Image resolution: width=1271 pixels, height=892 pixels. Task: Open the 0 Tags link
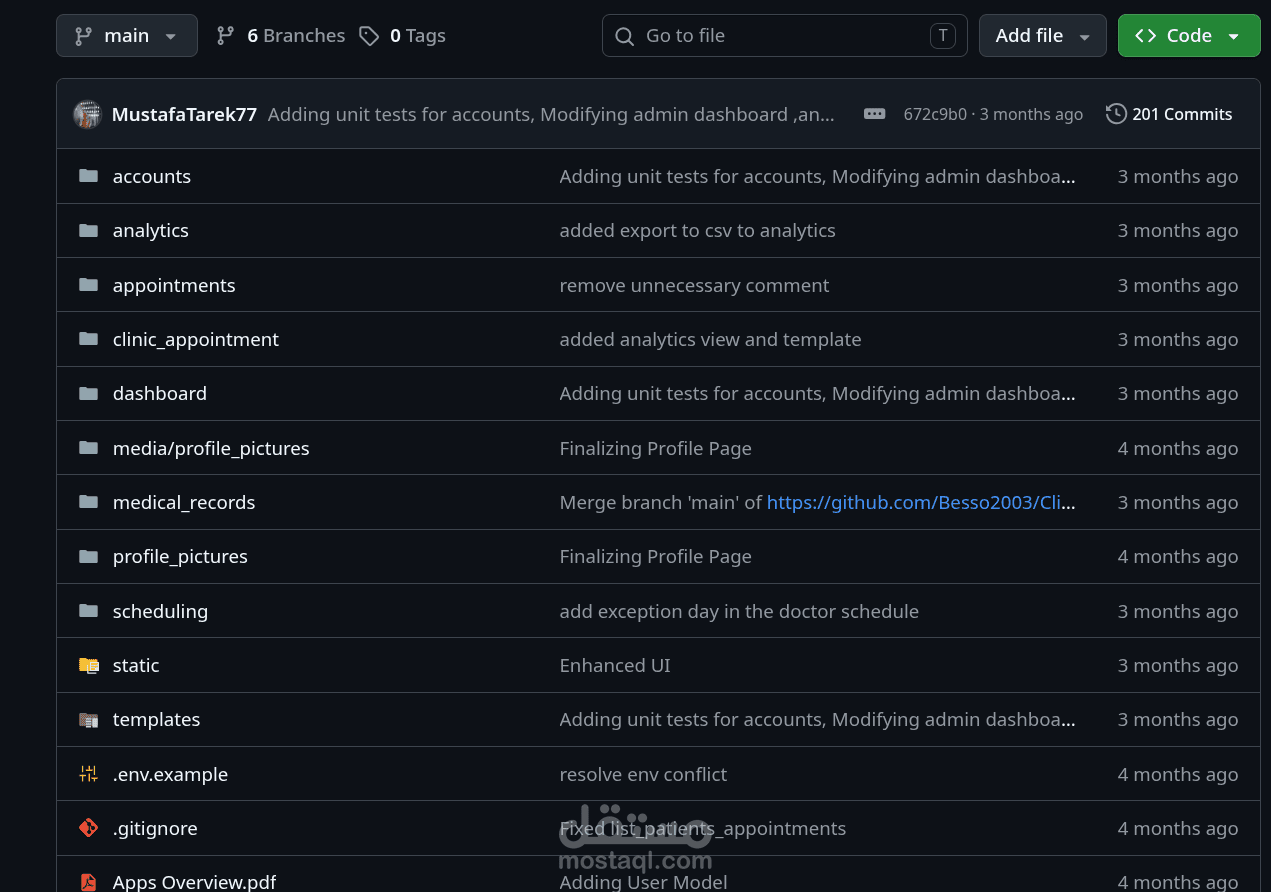click(x=403, y=36)
